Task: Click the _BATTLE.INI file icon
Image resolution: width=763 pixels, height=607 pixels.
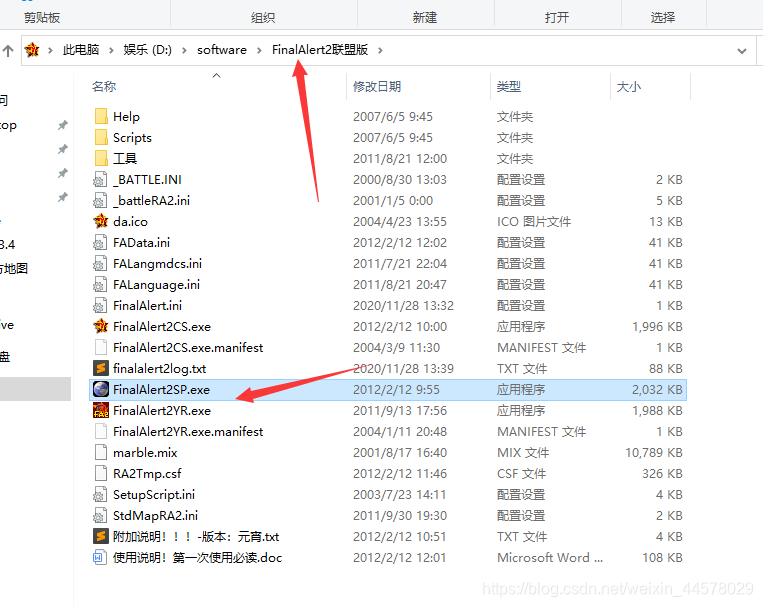Action: coord(101,180)
